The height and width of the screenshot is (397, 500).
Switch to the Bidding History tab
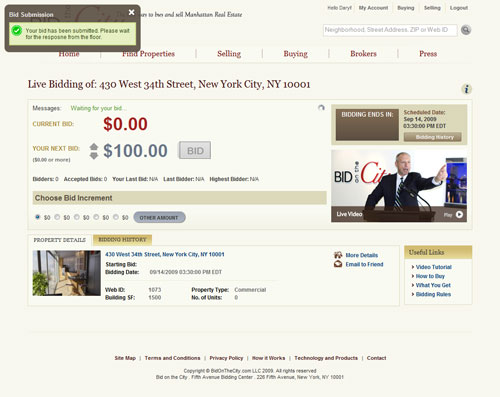coord(122,240)
